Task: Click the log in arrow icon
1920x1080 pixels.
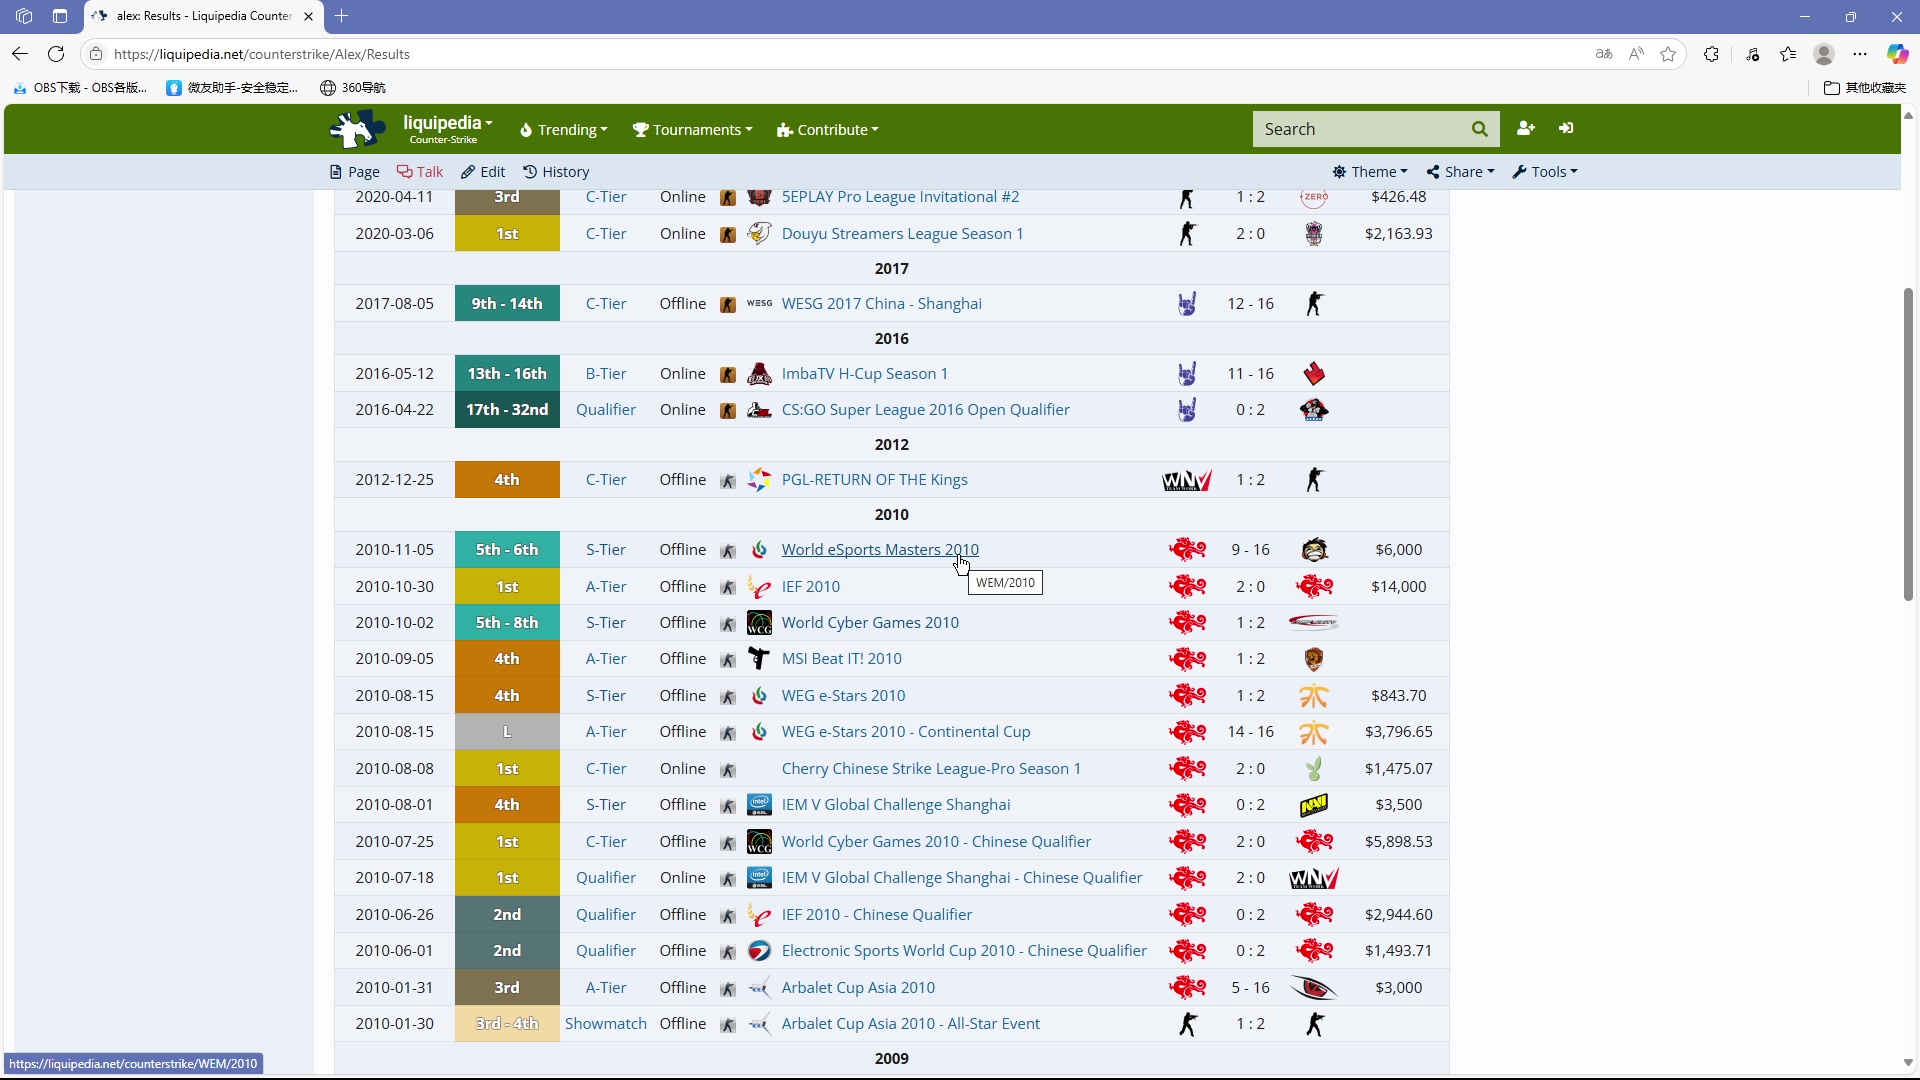Action: tap(1566, 128)
